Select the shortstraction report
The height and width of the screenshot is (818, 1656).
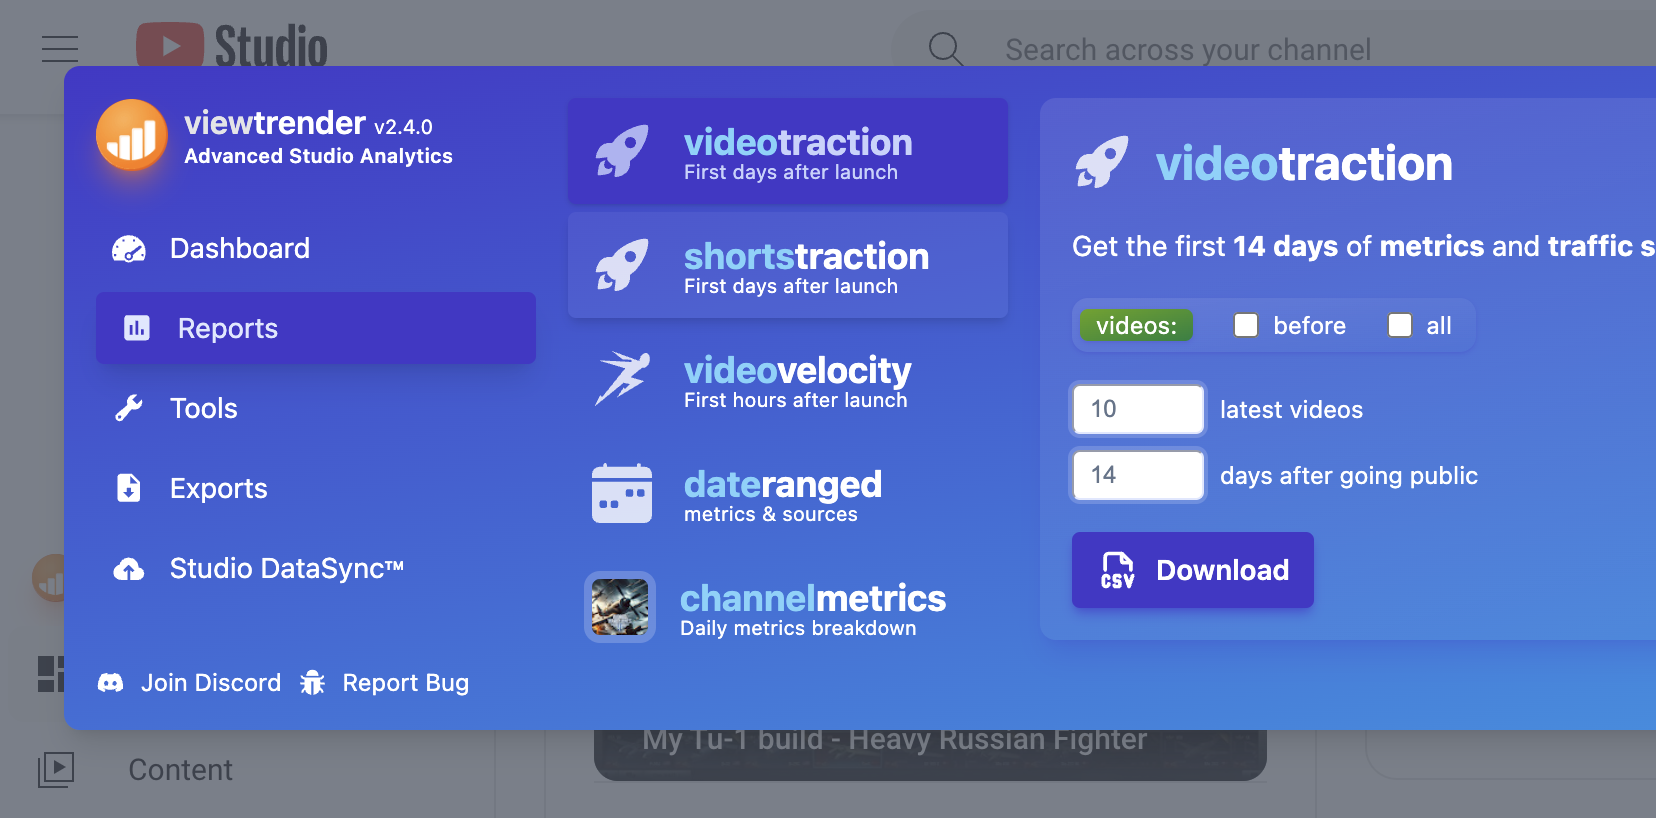tap(788, 265)
